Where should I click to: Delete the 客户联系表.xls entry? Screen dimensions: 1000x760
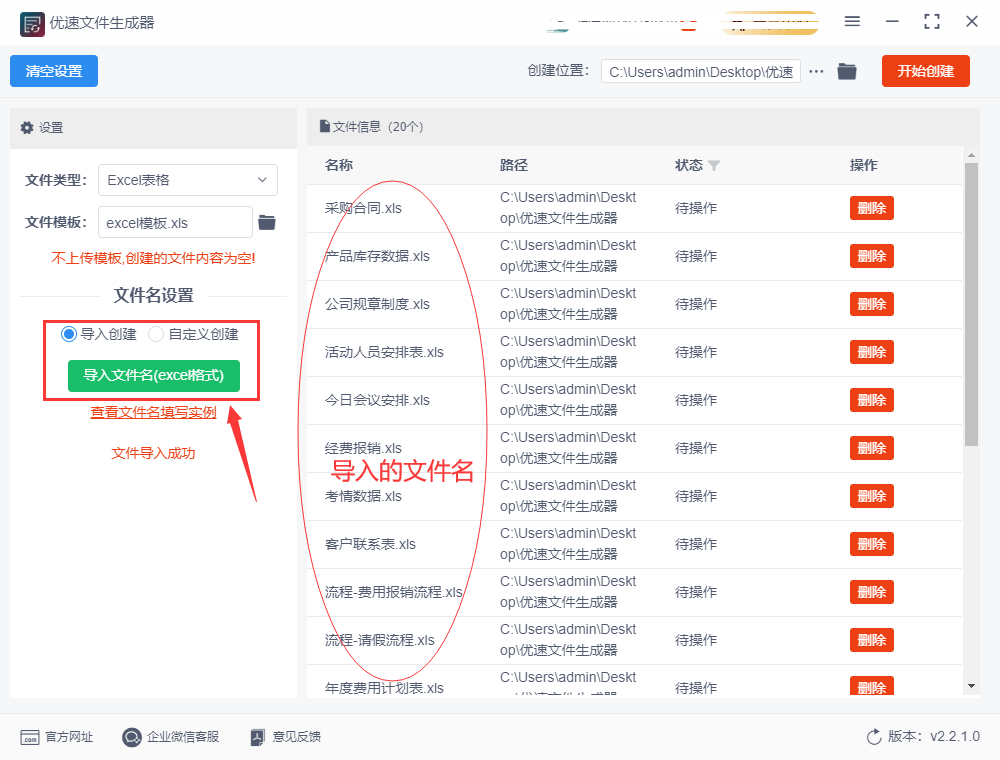click(871, 544)
